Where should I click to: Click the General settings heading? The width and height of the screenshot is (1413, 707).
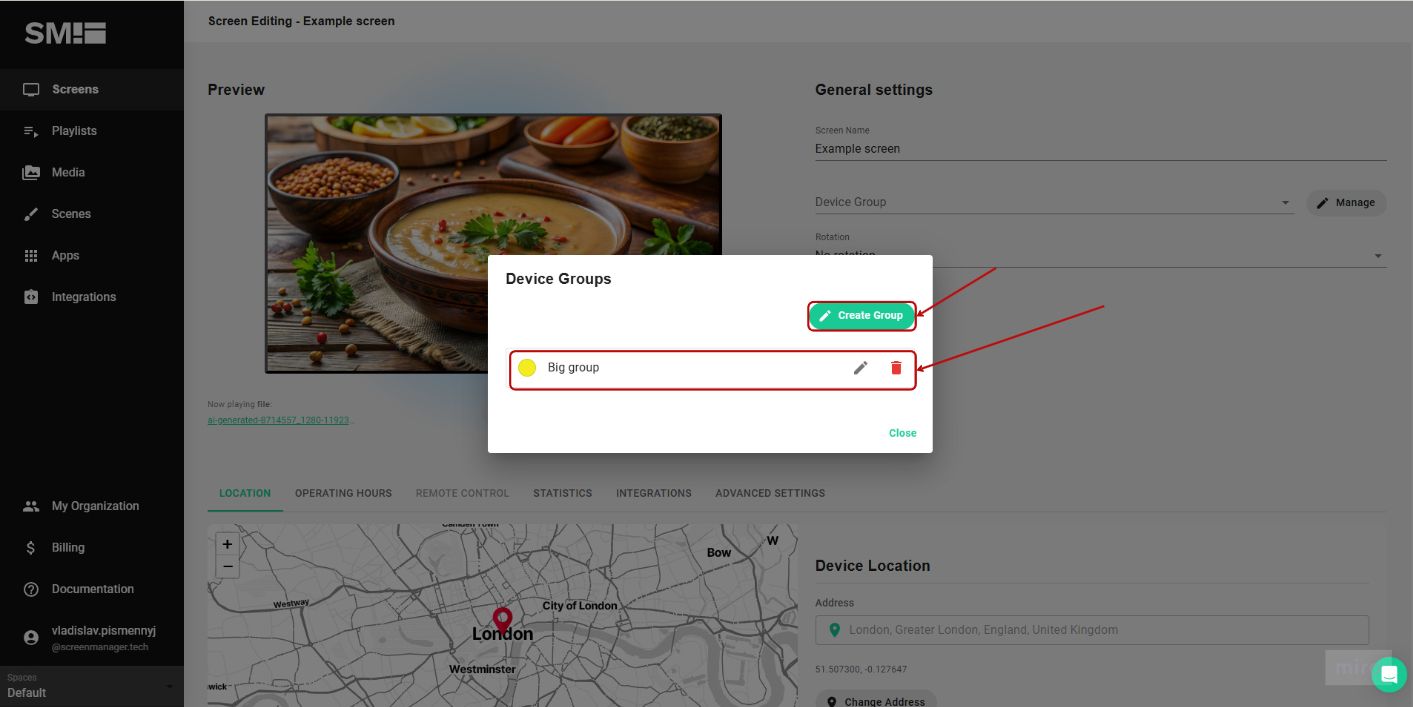874,89
